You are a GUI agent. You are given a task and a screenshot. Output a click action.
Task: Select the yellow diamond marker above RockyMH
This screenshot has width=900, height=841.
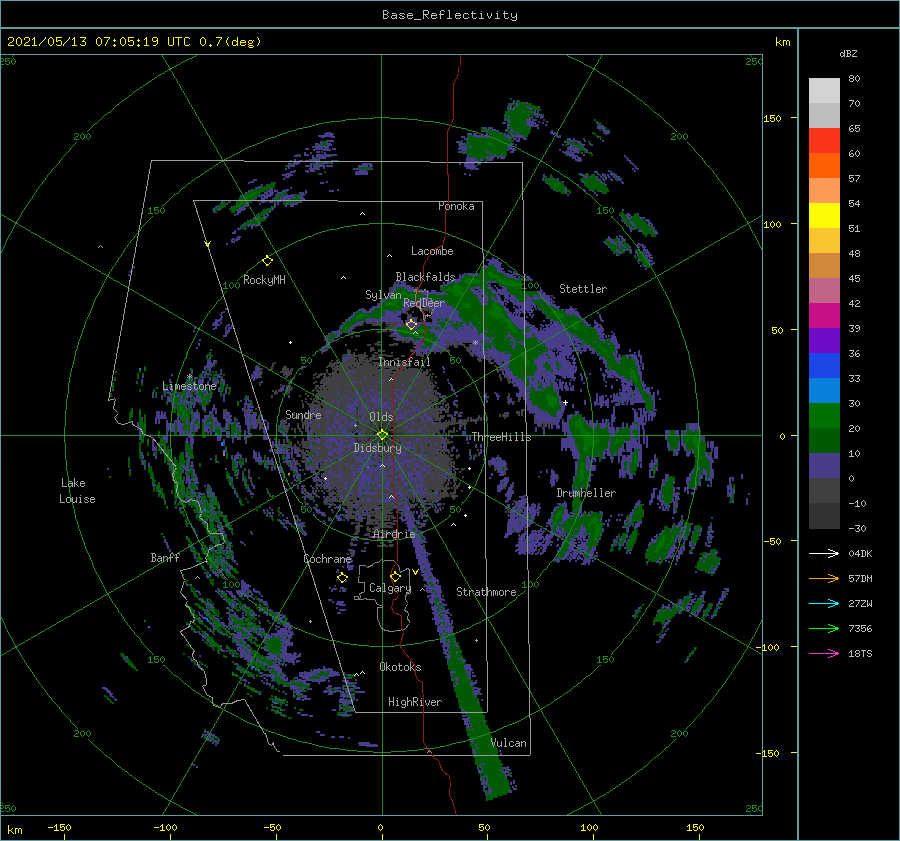click(267, 261)
